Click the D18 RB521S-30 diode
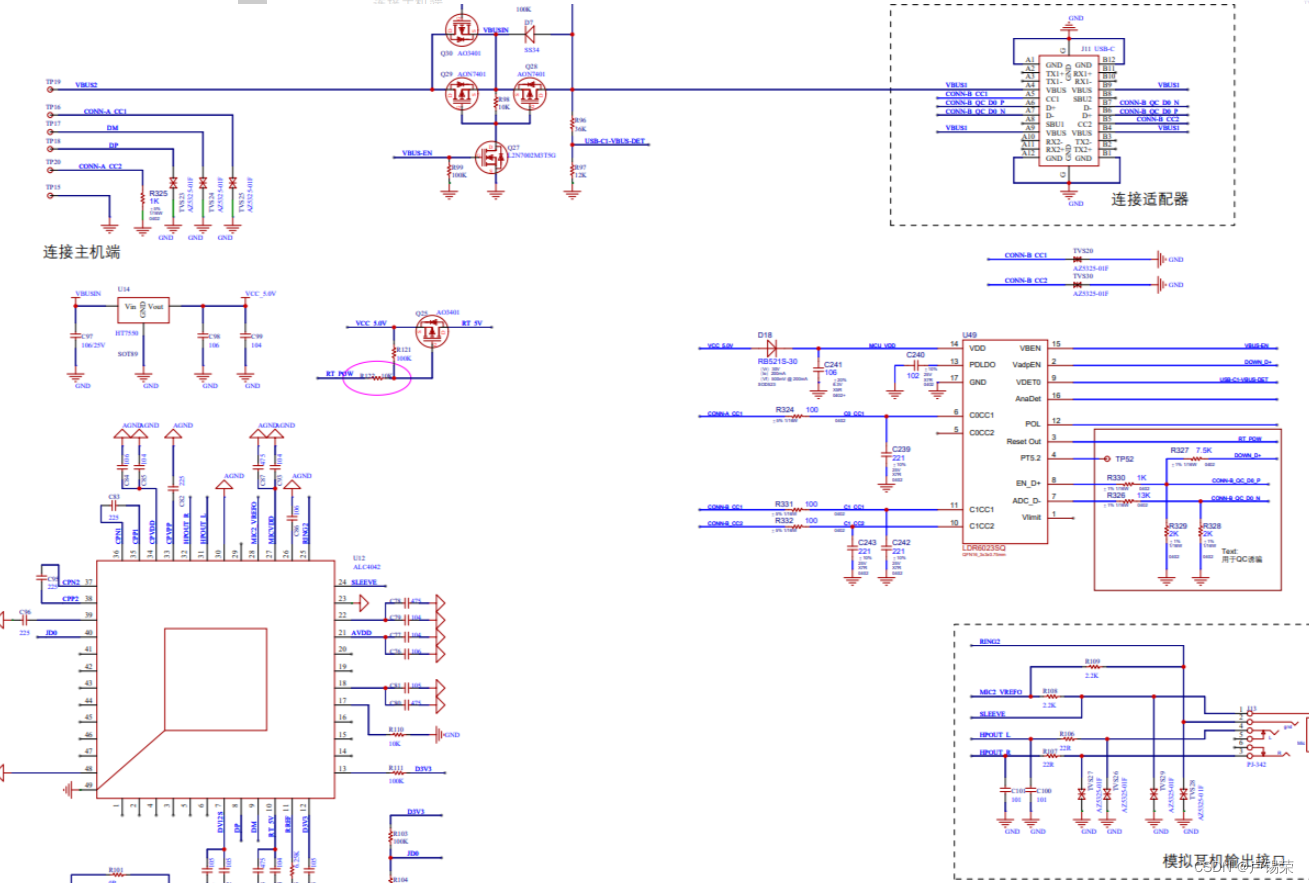Screen dimensions: 1309x883 pyautogui.click(x=771, y=347)
